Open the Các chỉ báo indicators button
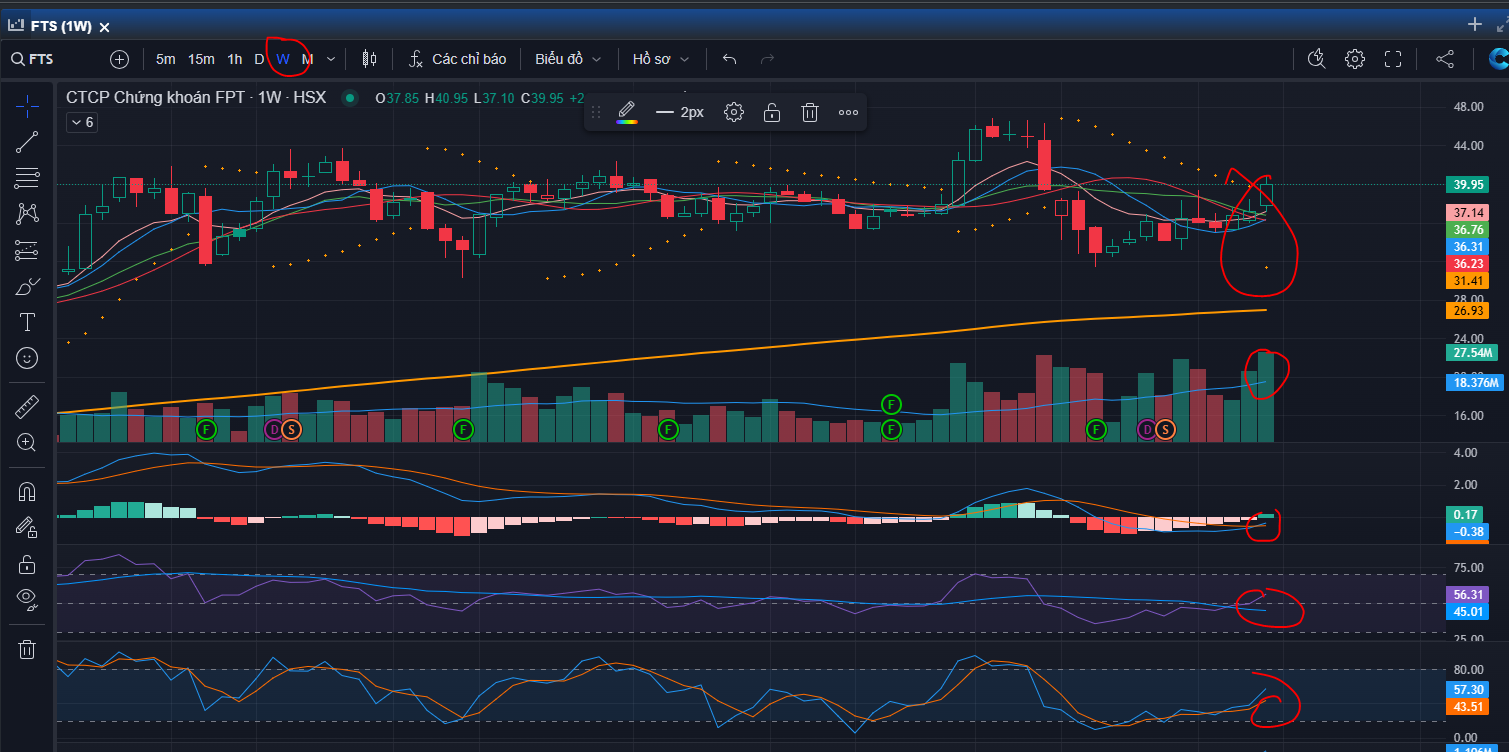1509x752 pixels. (458, 59)
